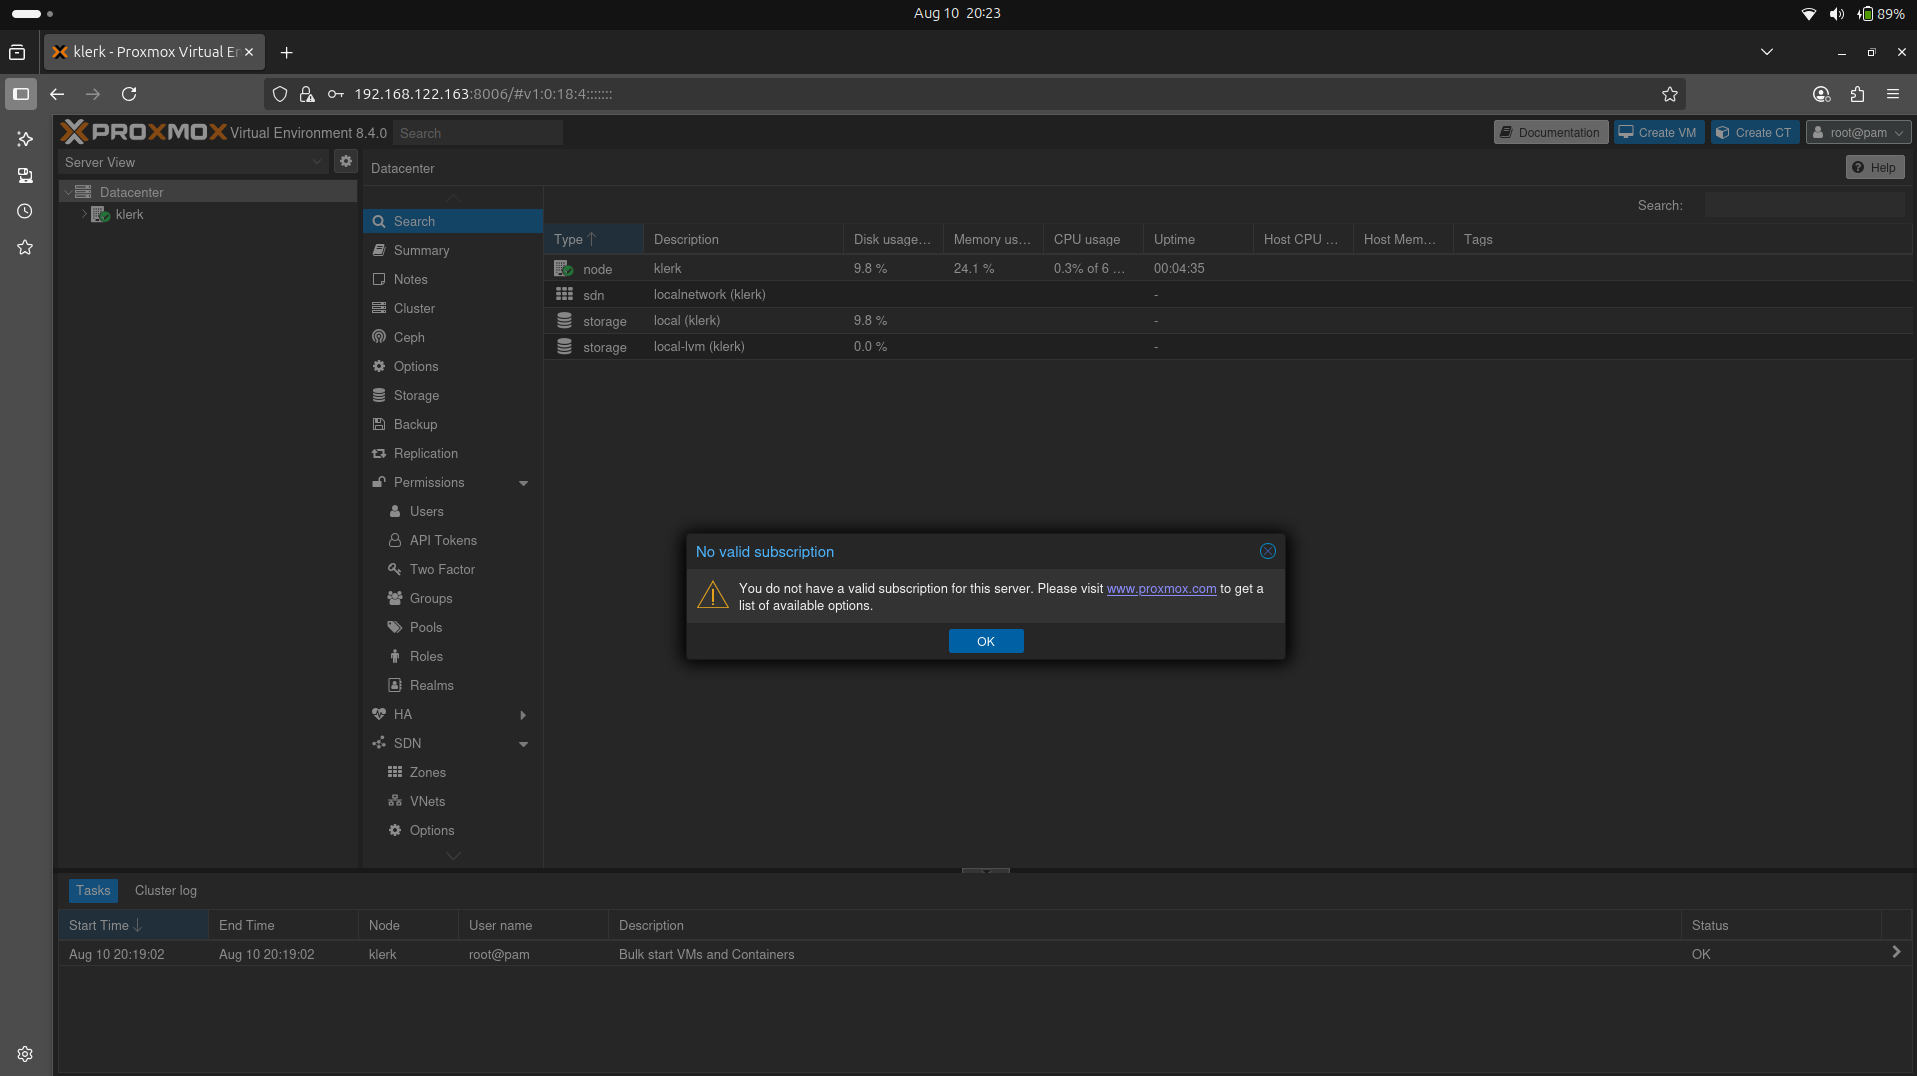Click the Proxmox header search field
Viewport: 1917px width, 1076px height.
coord(478,133)
